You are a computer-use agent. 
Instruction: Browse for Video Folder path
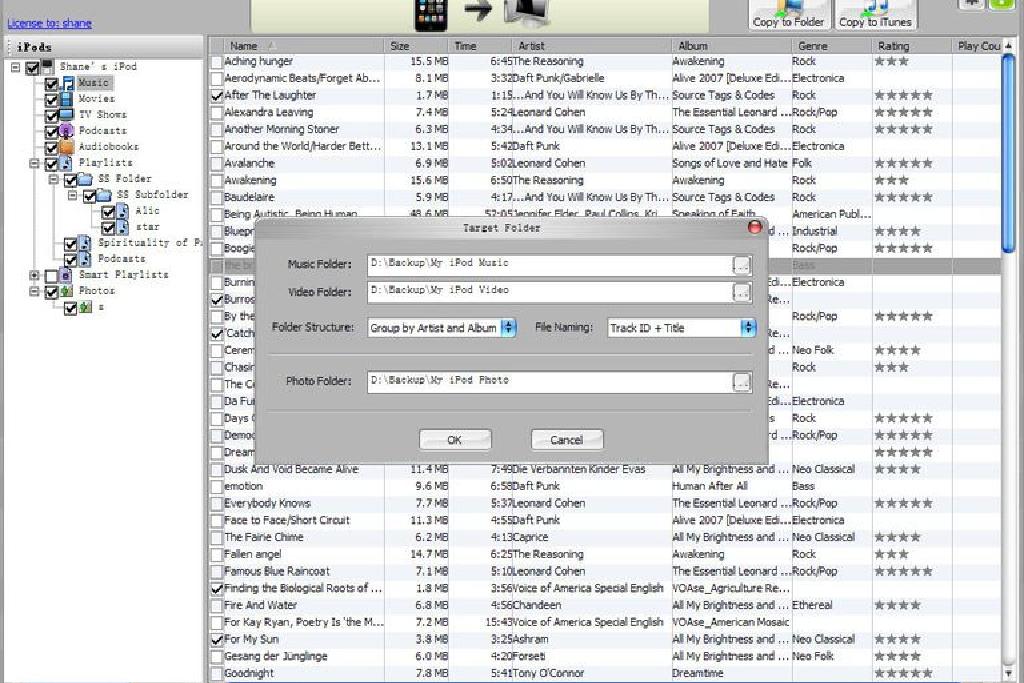click(x=741, y=292)
